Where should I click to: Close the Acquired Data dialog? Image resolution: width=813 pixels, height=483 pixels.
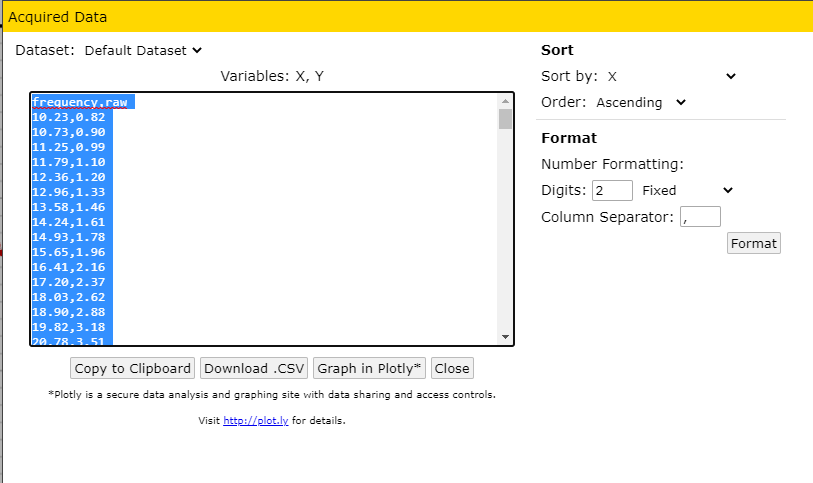tap(452, 368)
